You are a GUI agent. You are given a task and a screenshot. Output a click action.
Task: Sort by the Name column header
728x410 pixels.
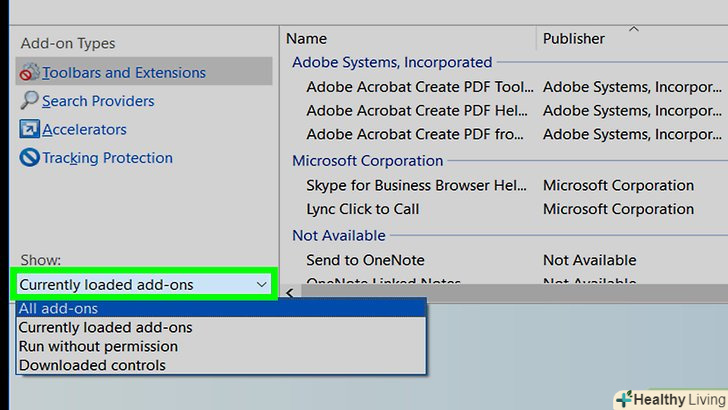coord(306,39)
